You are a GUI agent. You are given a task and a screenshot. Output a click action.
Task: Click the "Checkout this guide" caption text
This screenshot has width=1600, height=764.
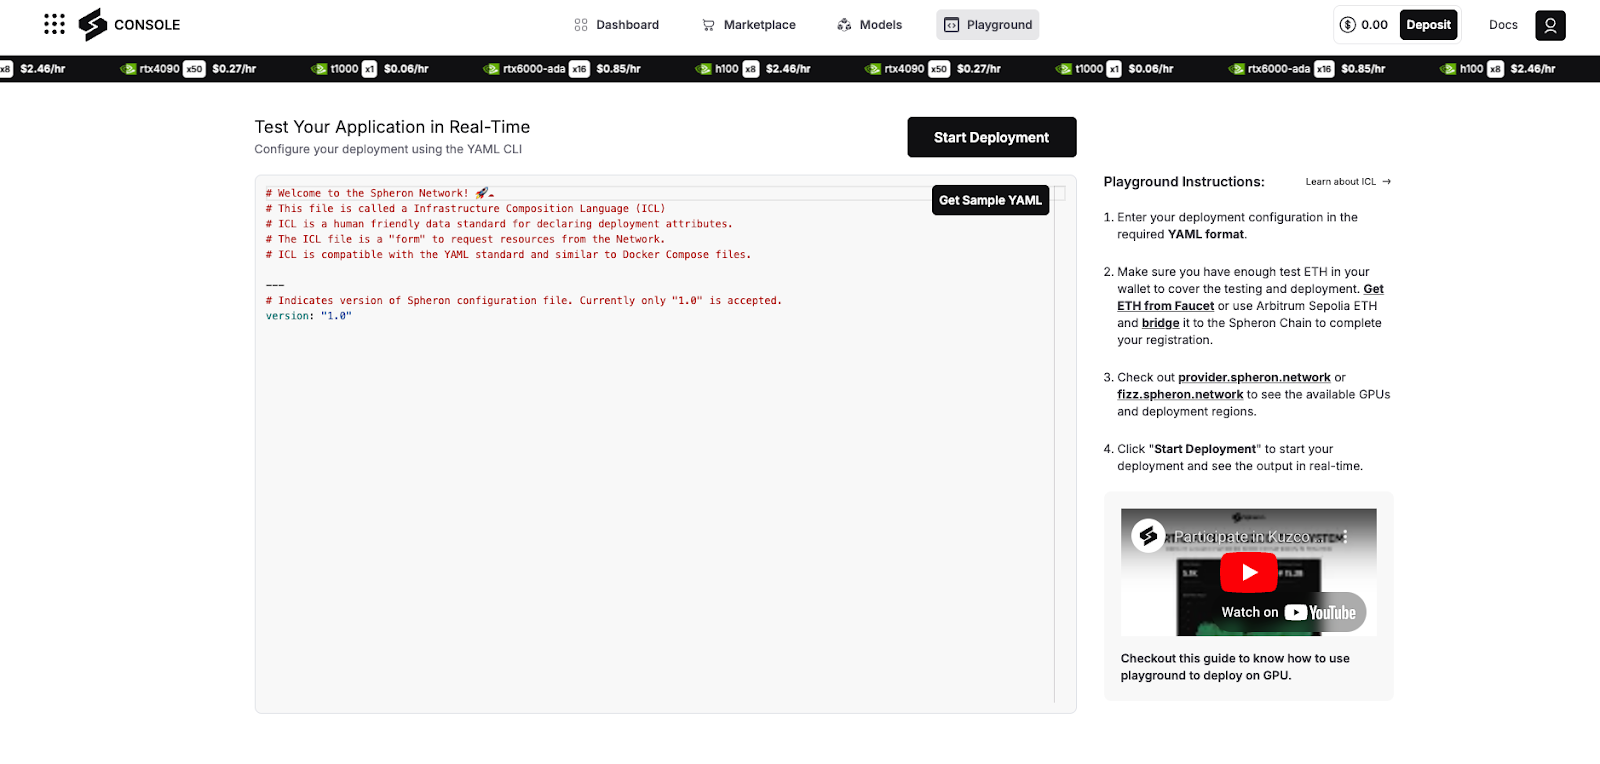point(1235,667)
